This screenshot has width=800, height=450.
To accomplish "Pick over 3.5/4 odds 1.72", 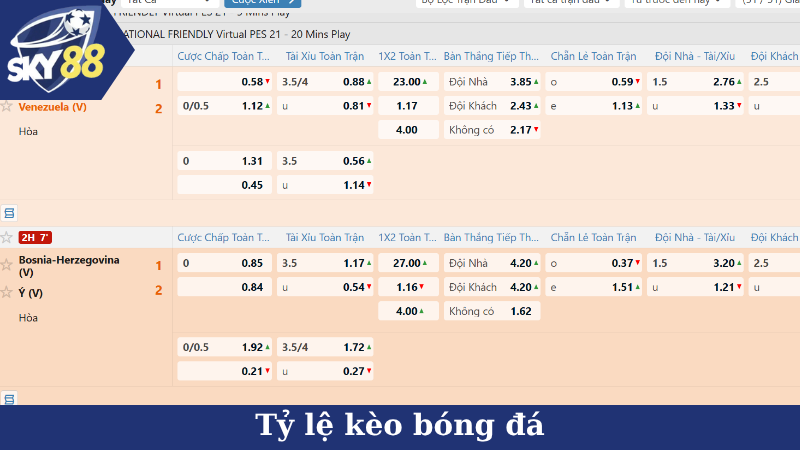I will tap(325, 347).
